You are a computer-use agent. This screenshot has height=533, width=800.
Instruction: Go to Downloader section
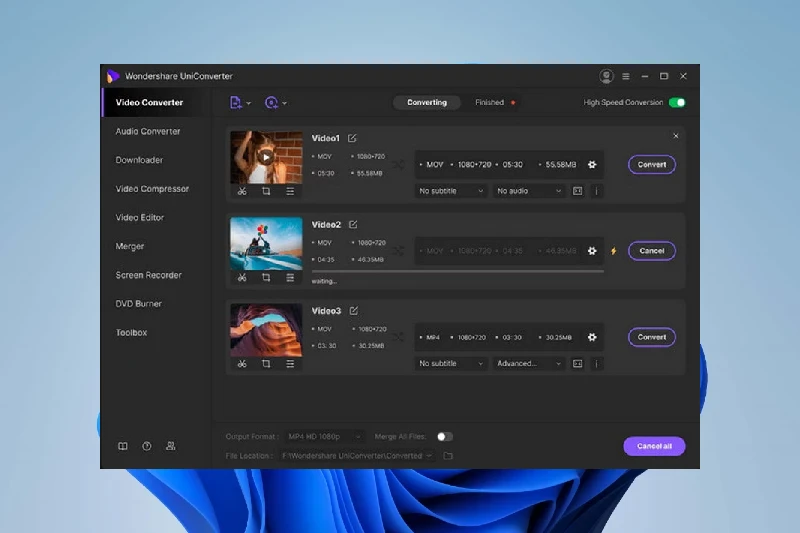[x=139, y=160]
